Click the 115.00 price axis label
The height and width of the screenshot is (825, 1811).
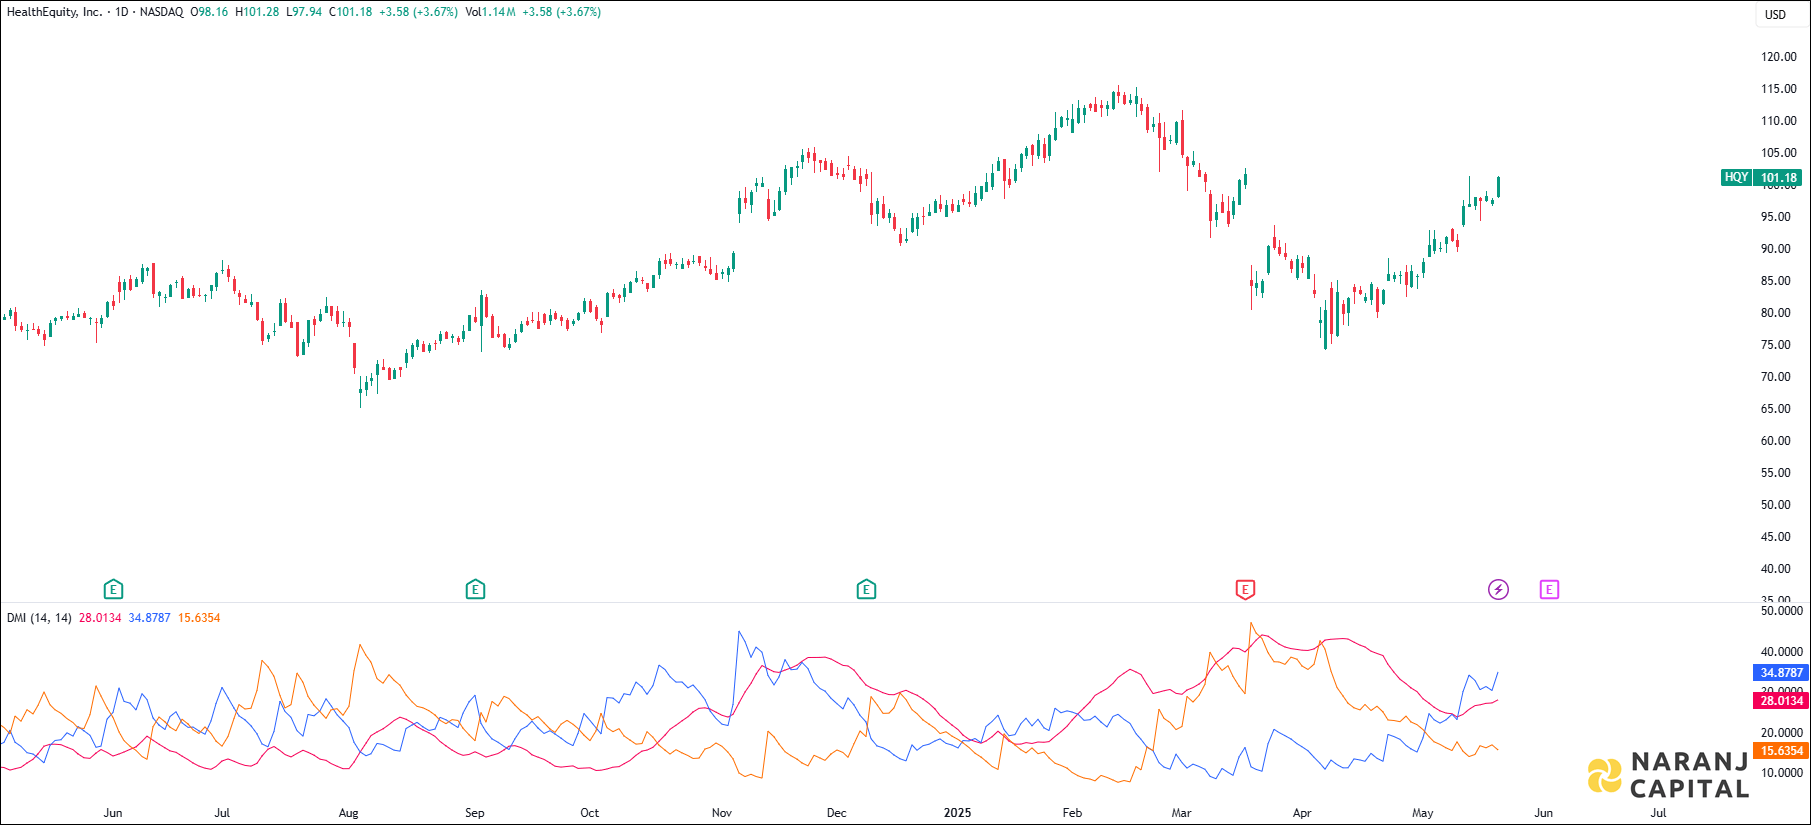point(1779,89)
